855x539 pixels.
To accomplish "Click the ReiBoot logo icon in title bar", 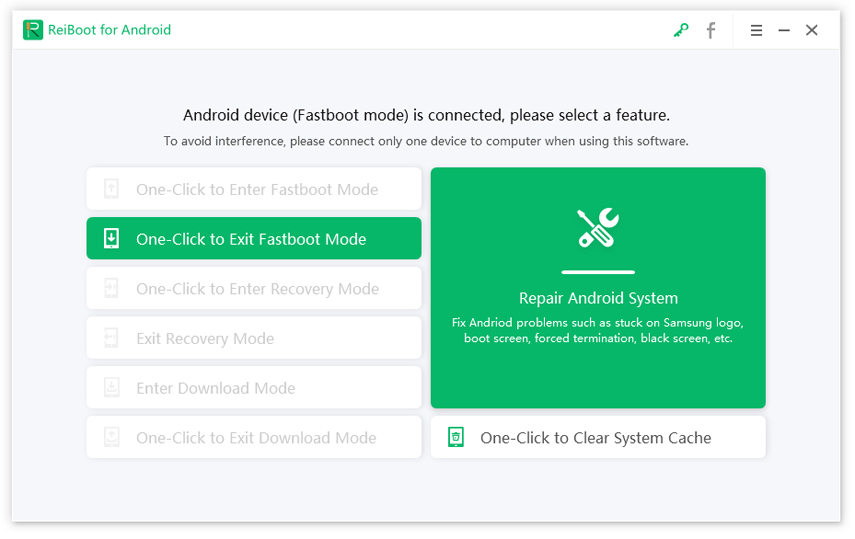I will (33, 30).
